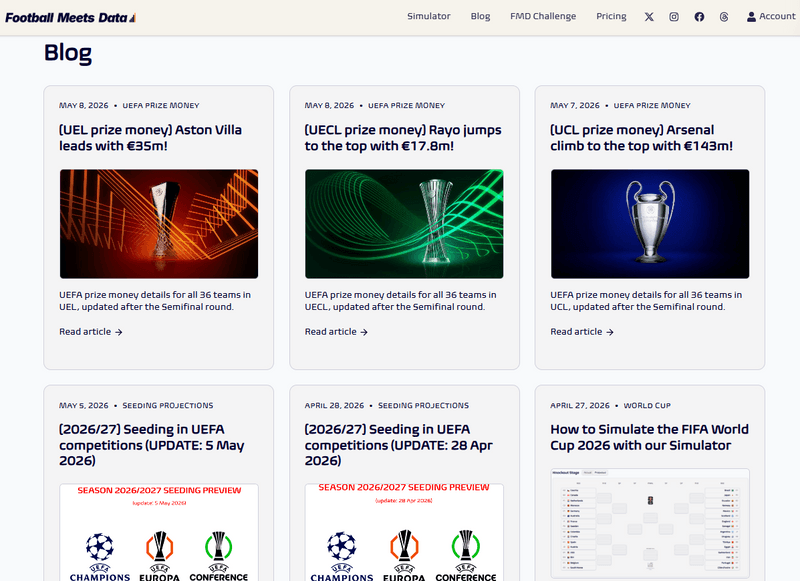
Task: Click Read article under the UEL post
Action: (x=91, y=332)
